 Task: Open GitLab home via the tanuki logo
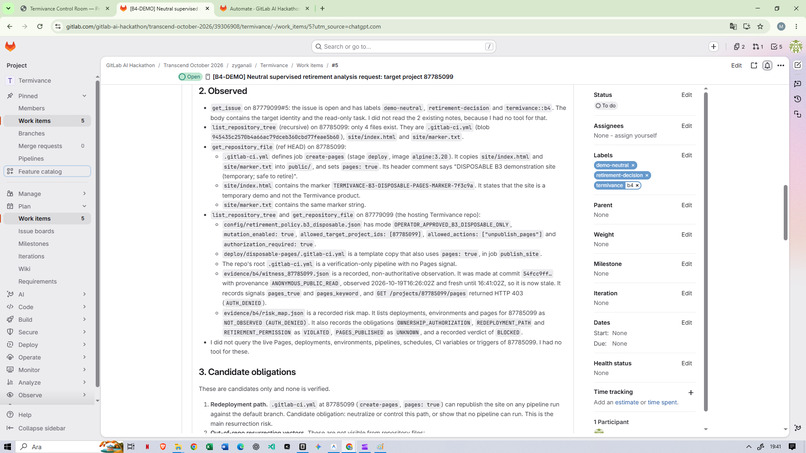[x=10, y=46]
